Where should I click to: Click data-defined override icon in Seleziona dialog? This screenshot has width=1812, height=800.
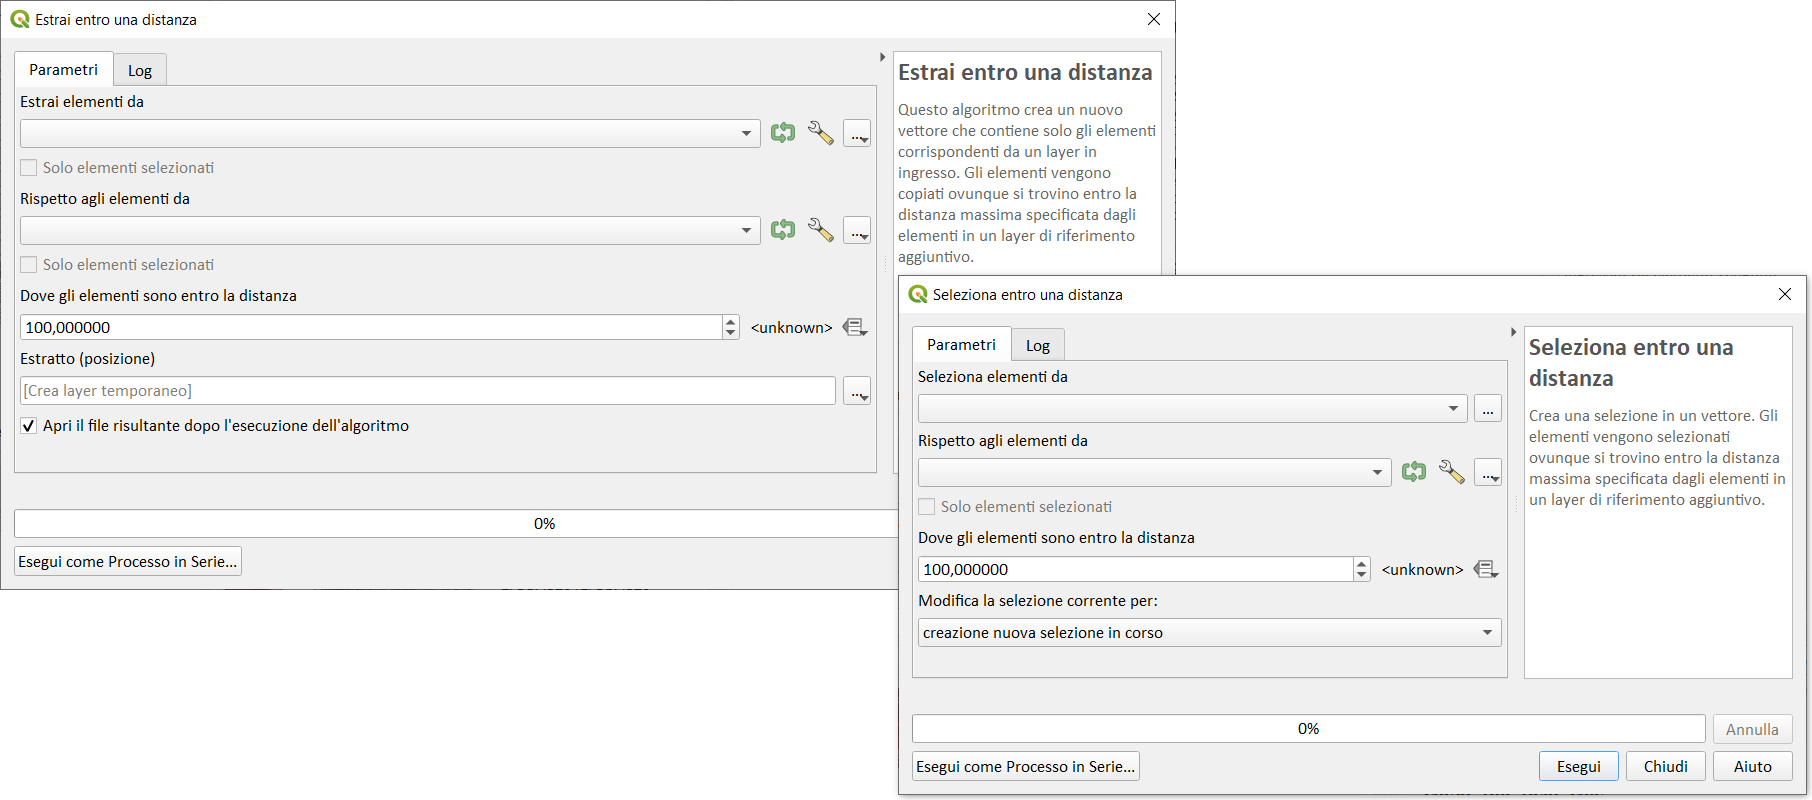click(1486, 569)
